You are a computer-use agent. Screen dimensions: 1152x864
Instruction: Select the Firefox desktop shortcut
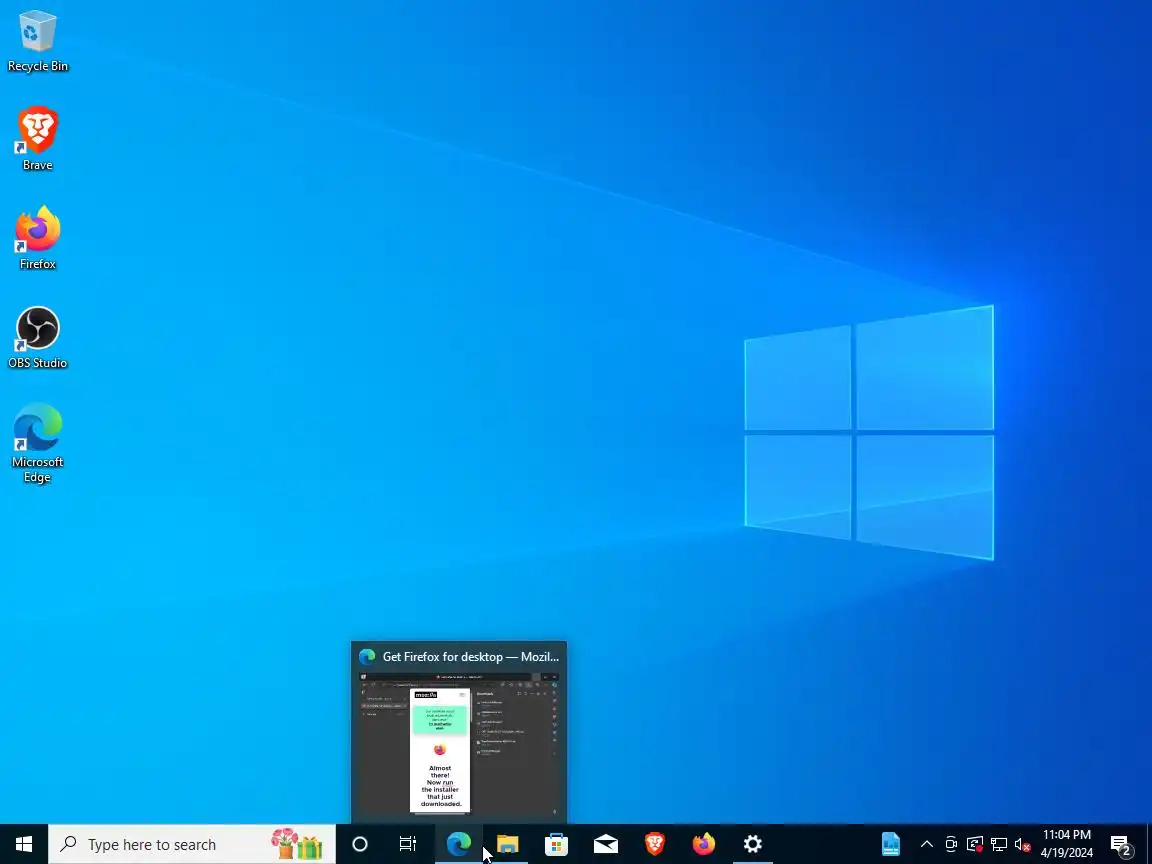(x=37, y=238)
